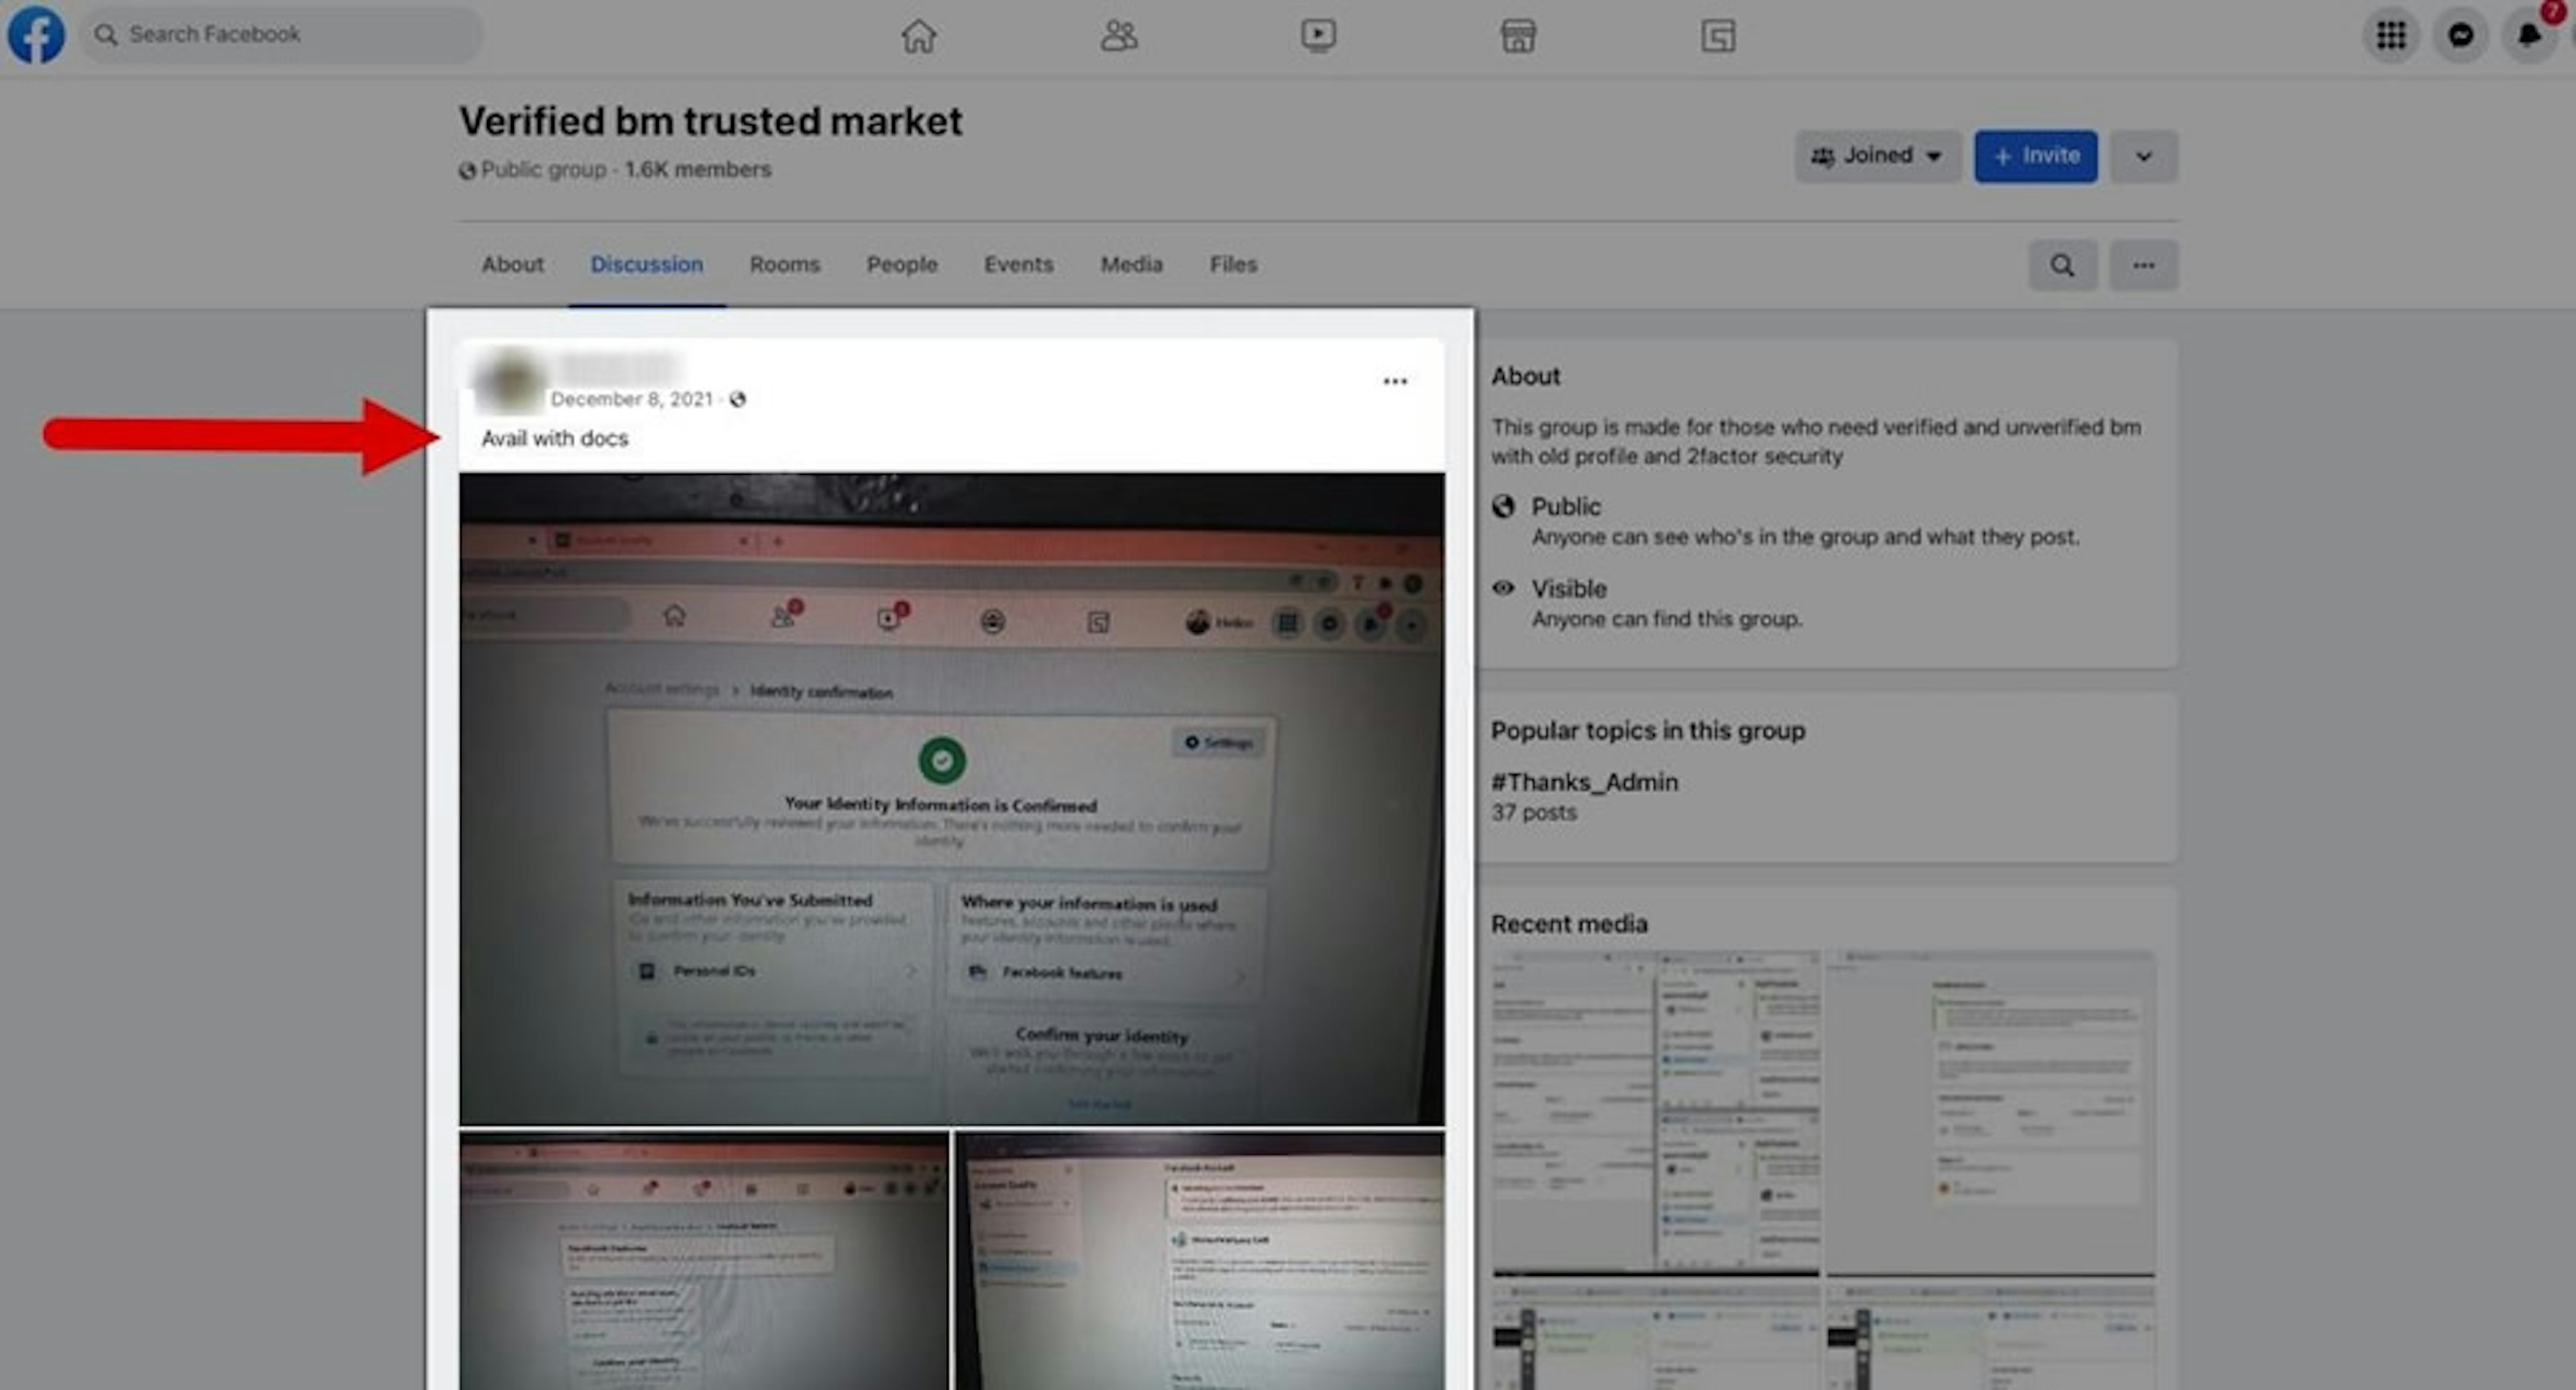Open the post's three-dot options menu
The height and width of the screenshot is (1390, 2576).
(1395, 381)
